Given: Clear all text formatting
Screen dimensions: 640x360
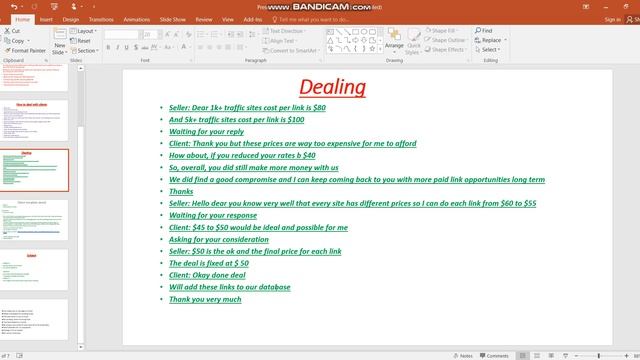Looking at the screenshot, I should coord(188,35).
